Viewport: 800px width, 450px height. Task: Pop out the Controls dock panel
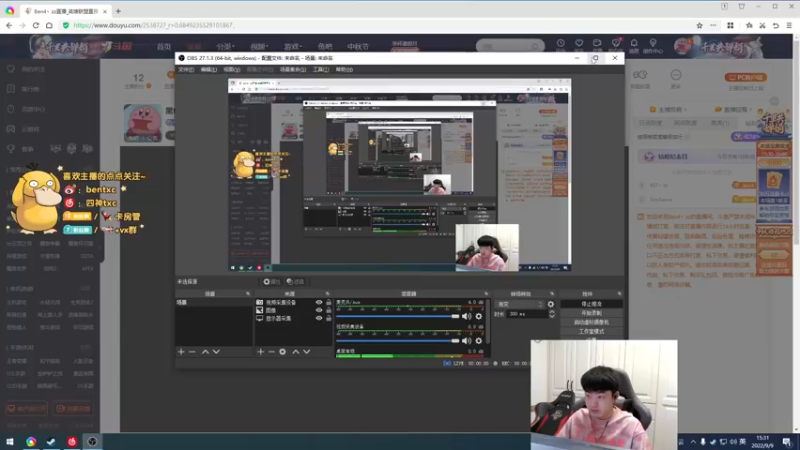tap(619, 294)
